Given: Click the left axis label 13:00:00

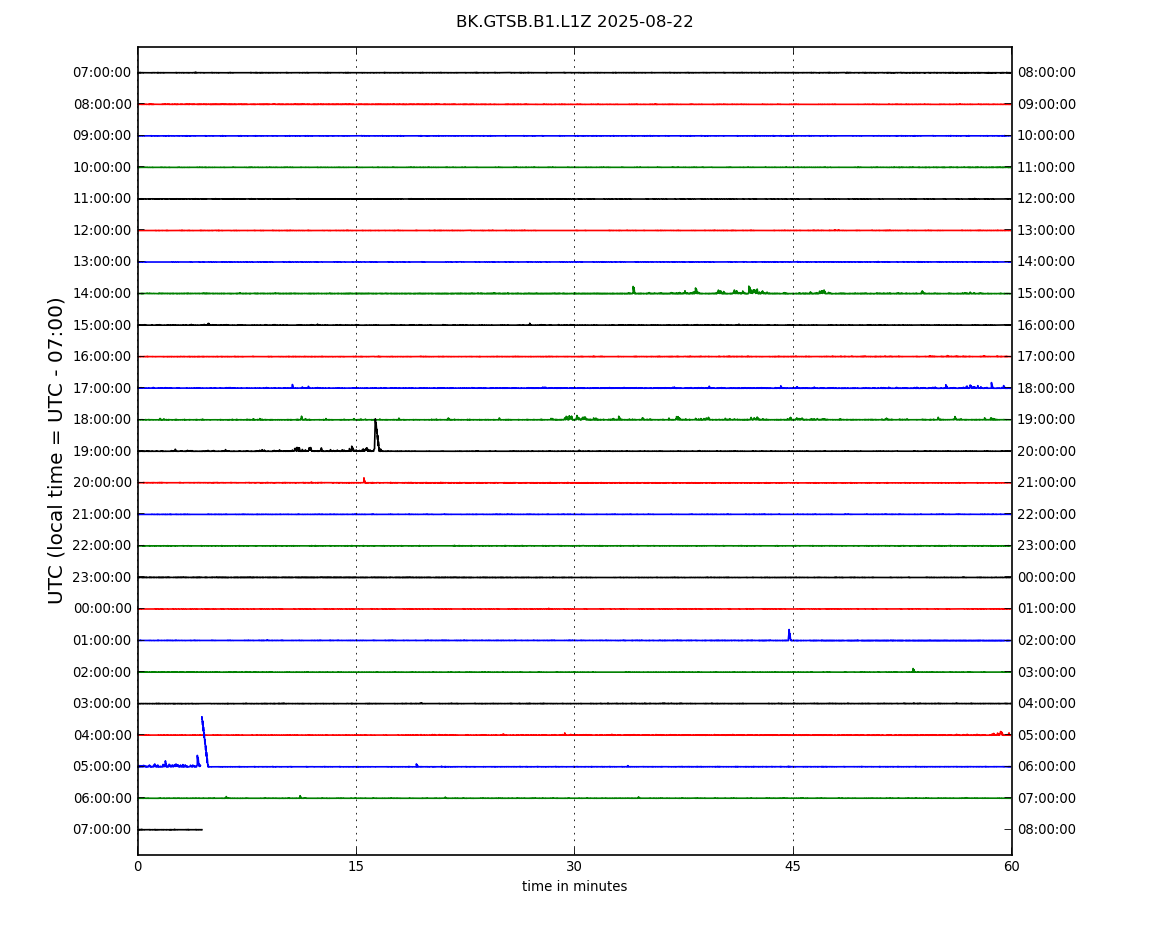Looking at the screenshot, I should click(102, 262).
